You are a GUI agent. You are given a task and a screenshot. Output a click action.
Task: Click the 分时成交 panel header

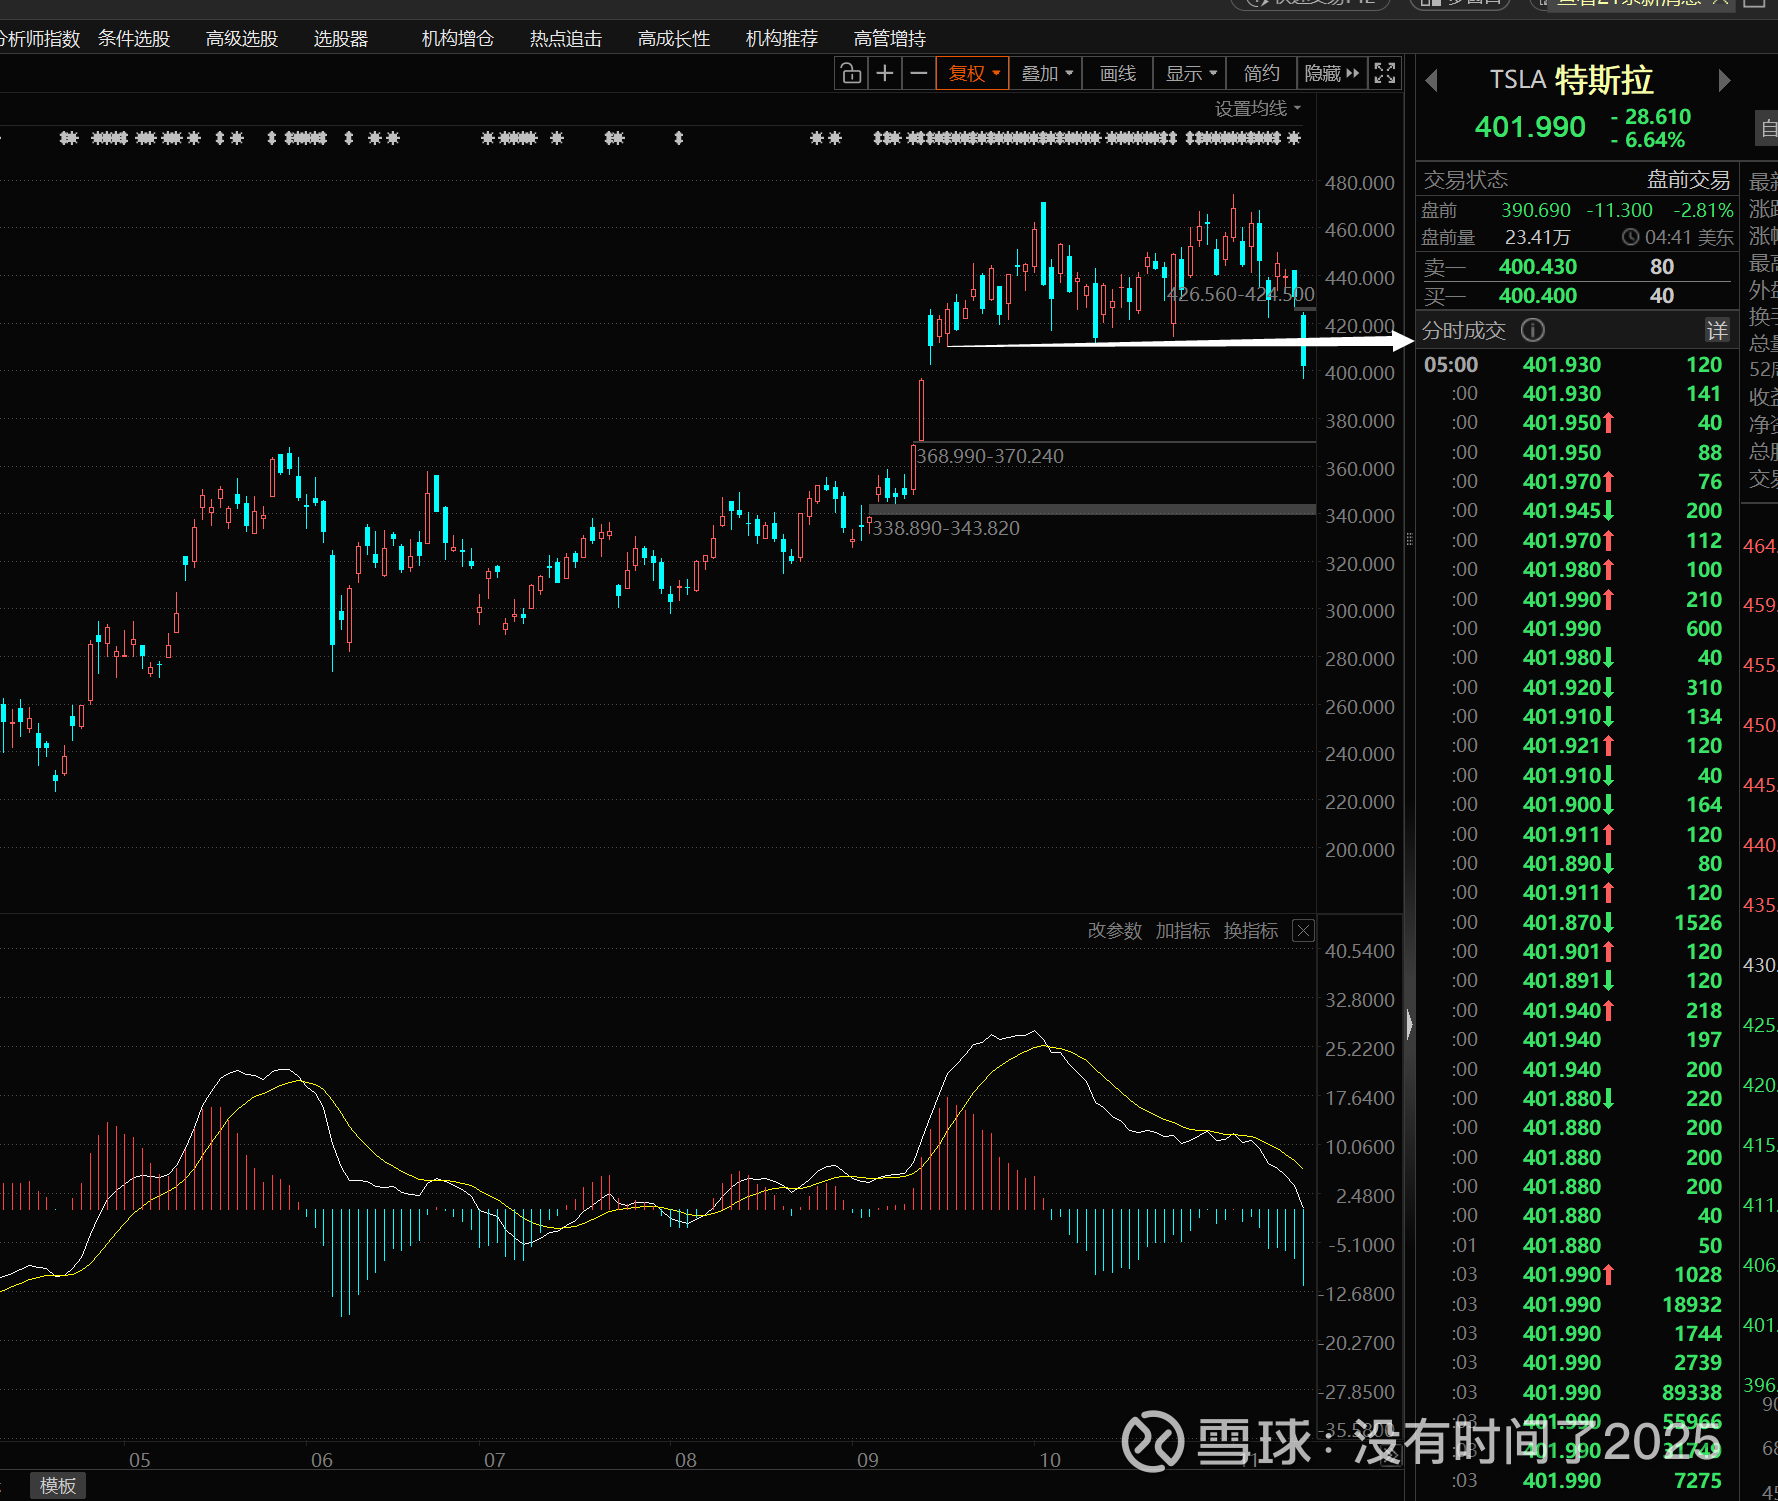click(1464, 330)
